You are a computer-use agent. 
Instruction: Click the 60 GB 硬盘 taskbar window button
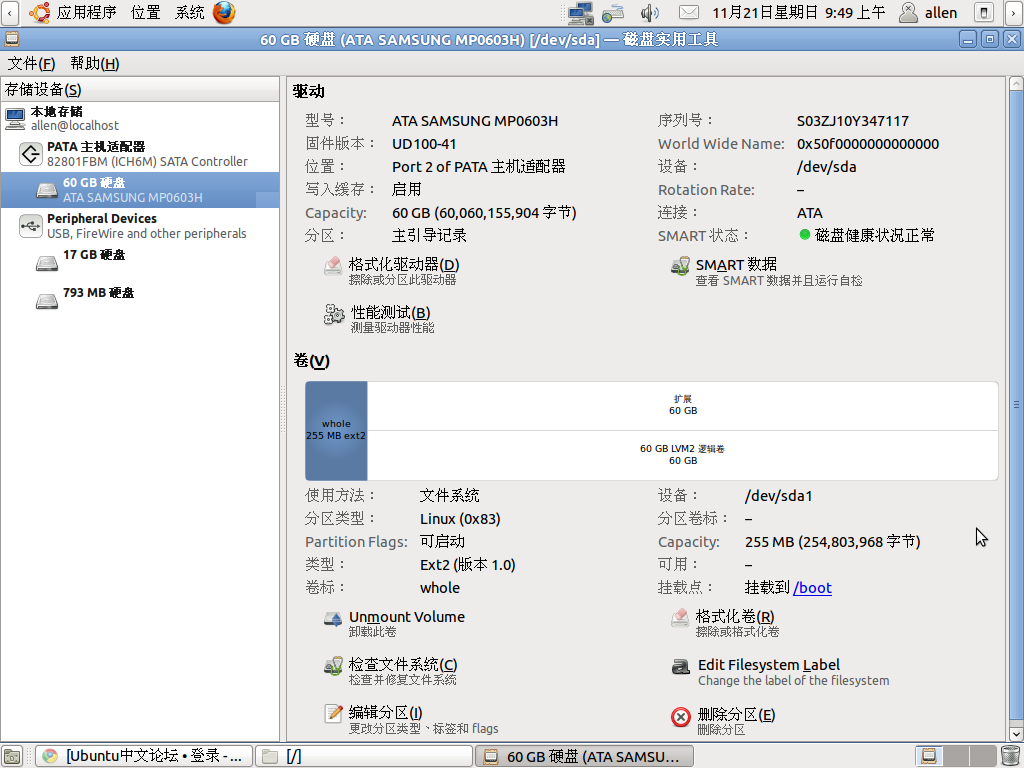click(x=584, y=756)
